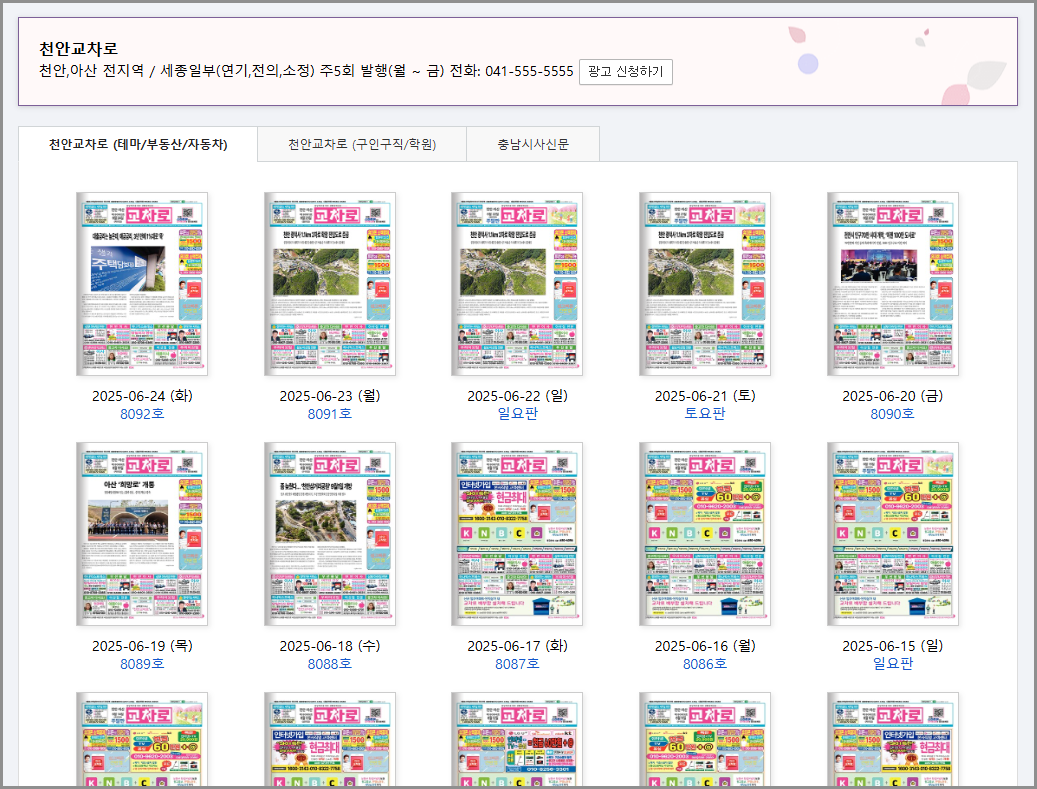1037x789 pixels.
Task: Open the 8089호 issue link
Action: click(x=142, y=664)
